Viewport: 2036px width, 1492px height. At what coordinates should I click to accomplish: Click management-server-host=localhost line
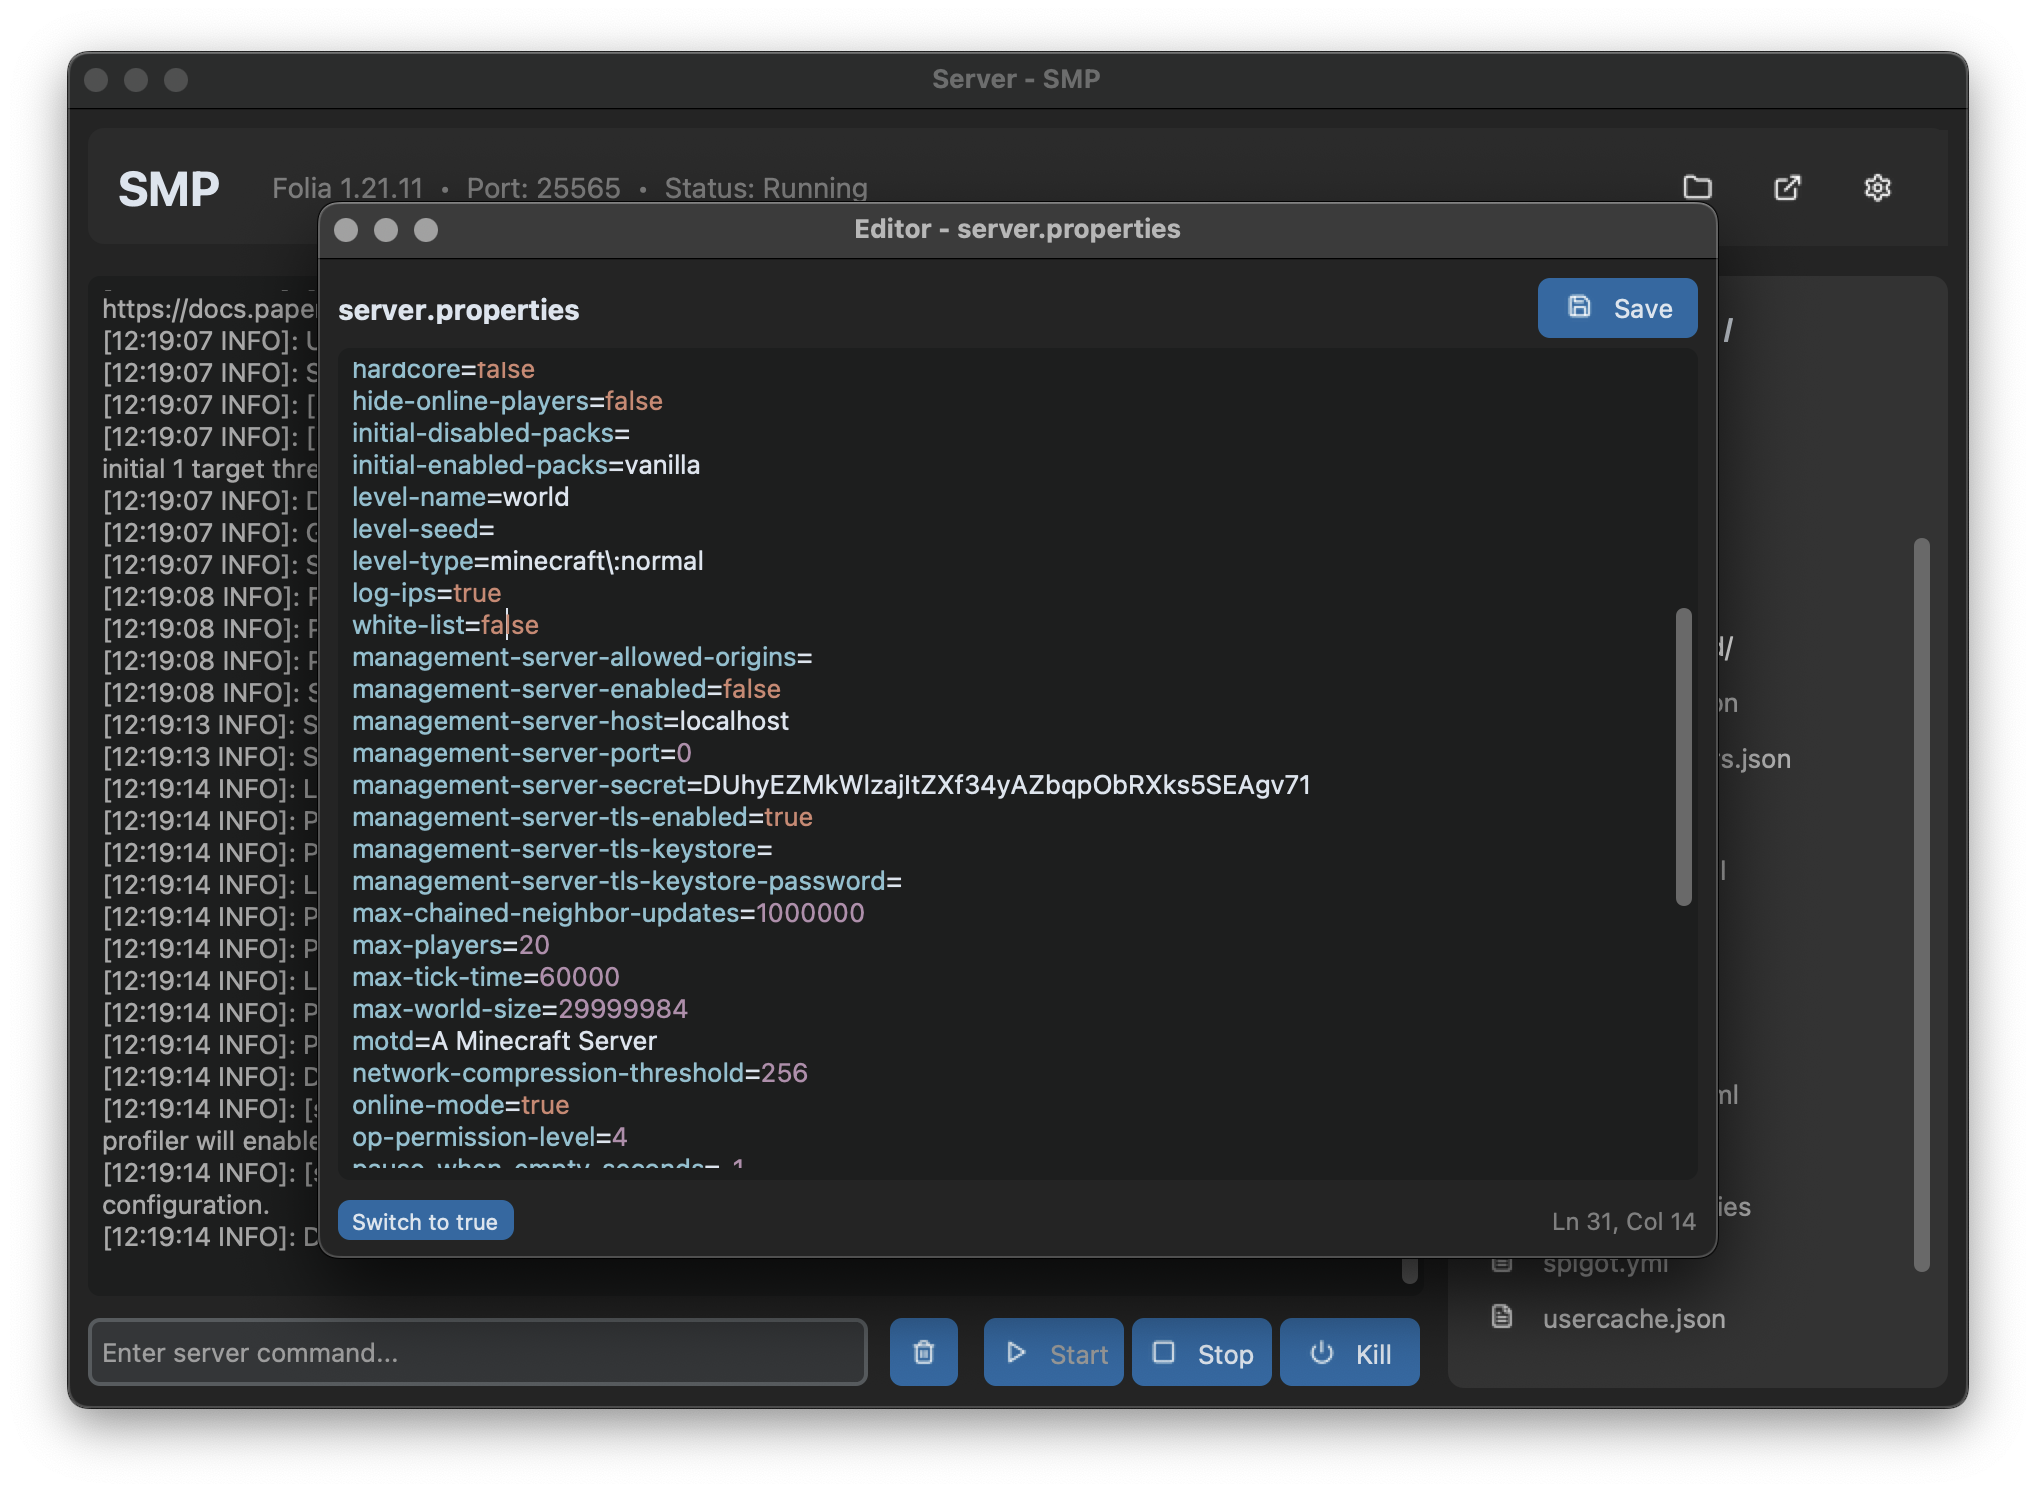click(x=570, y=721)
